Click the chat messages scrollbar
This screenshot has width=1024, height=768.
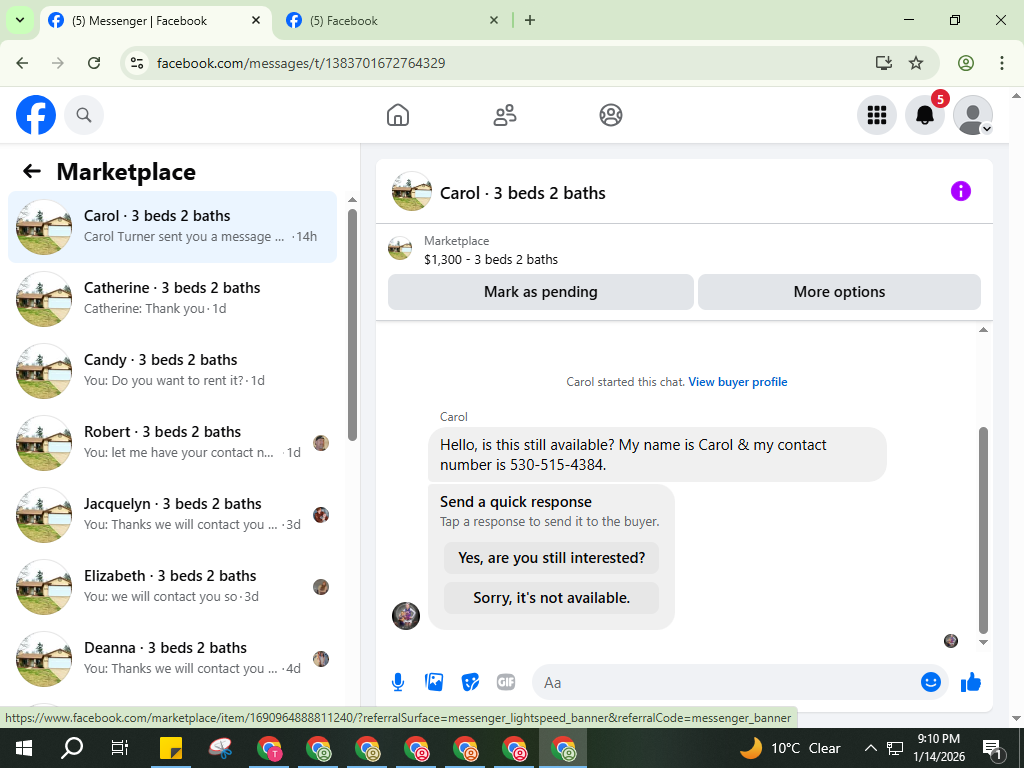click(984, 530)
